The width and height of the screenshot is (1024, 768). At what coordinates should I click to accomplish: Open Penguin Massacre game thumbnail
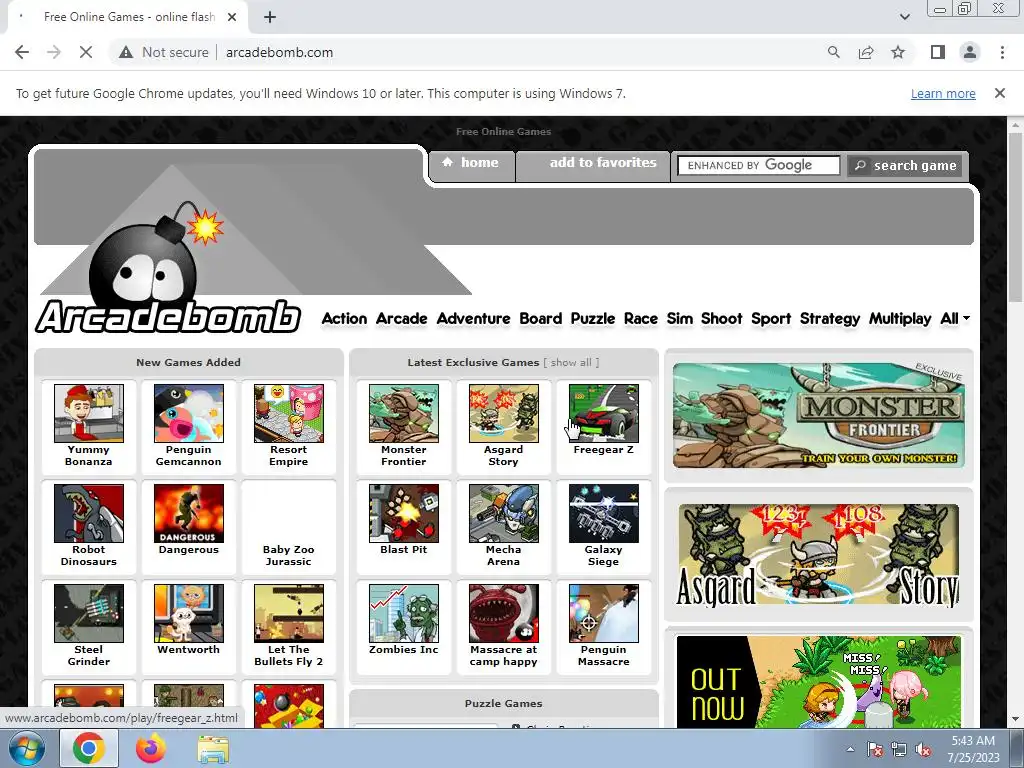[x=603, y=613]
